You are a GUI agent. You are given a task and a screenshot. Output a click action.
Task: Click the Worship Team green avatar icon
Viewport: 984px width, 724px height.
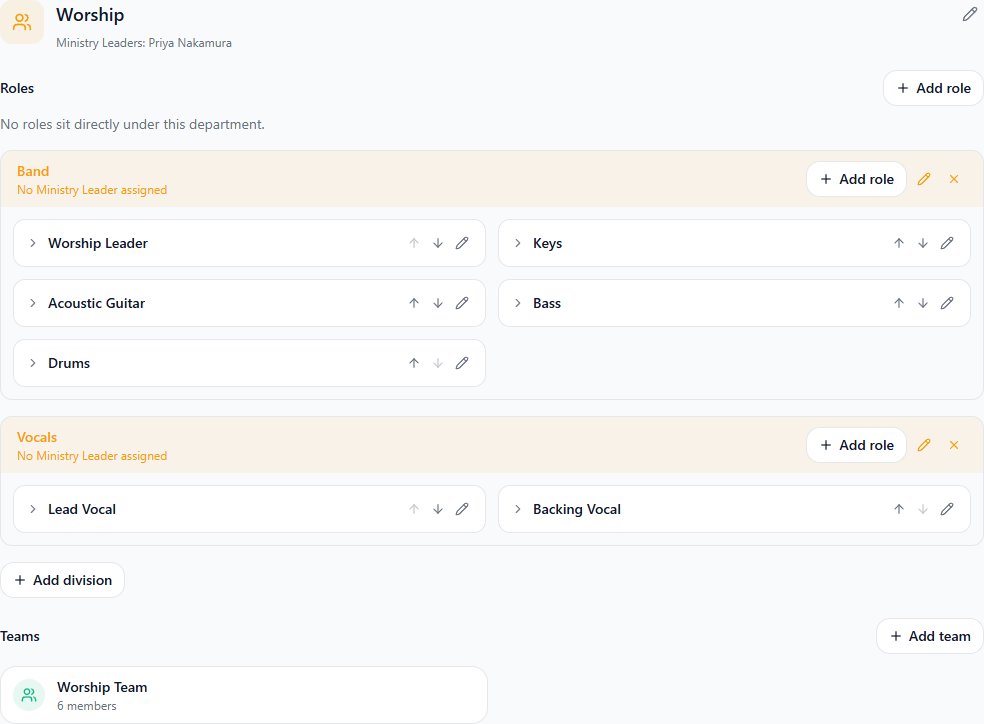pyautogui.click(x=29, y=695)
